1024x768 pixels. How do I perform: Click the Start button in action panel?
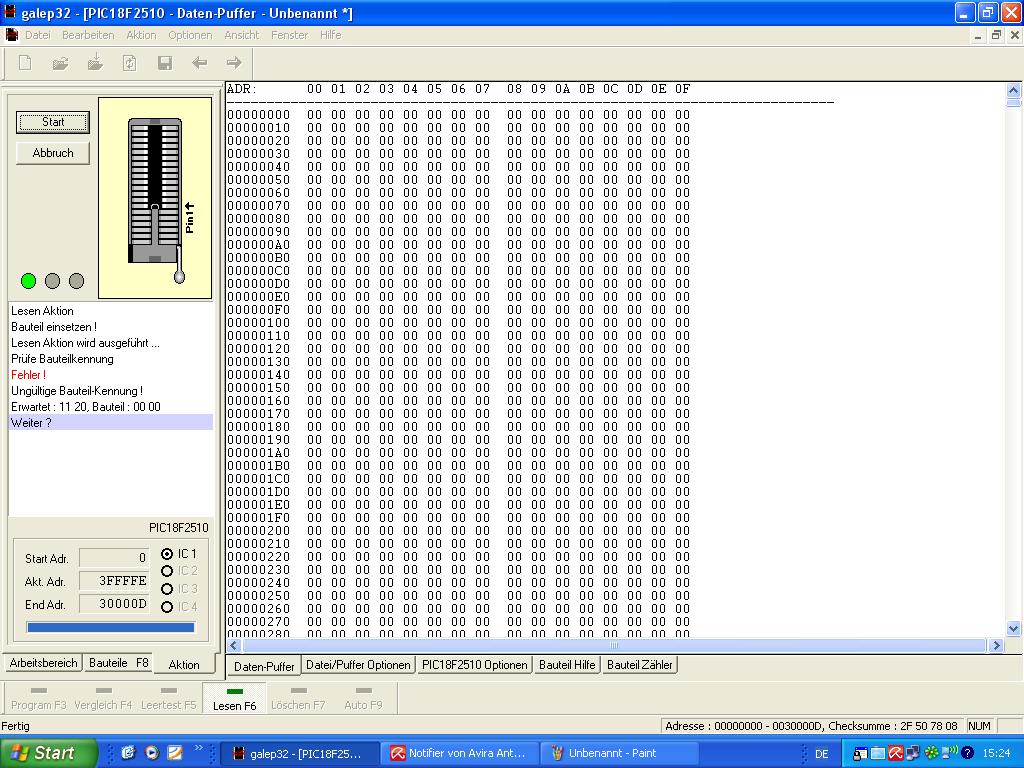pos(53,122)
